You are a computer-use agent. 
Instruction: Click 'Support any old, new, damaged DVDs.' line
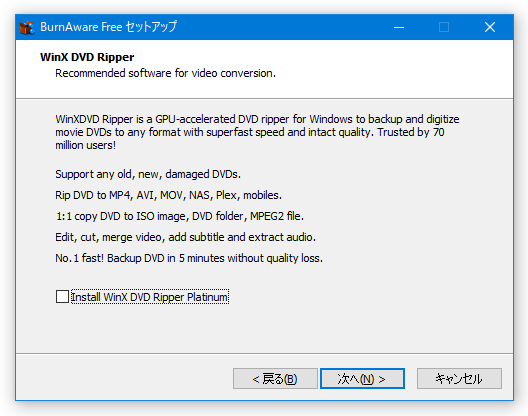148,174
